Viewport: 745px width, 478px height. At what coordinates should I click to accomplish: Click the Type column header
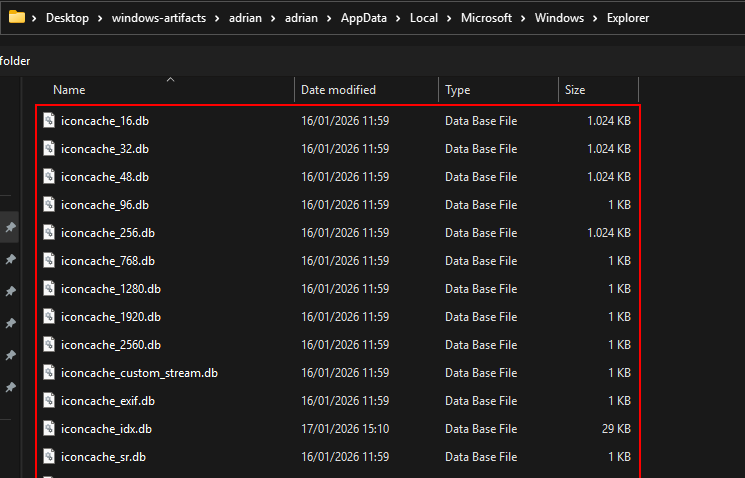[x=457, y=90]
